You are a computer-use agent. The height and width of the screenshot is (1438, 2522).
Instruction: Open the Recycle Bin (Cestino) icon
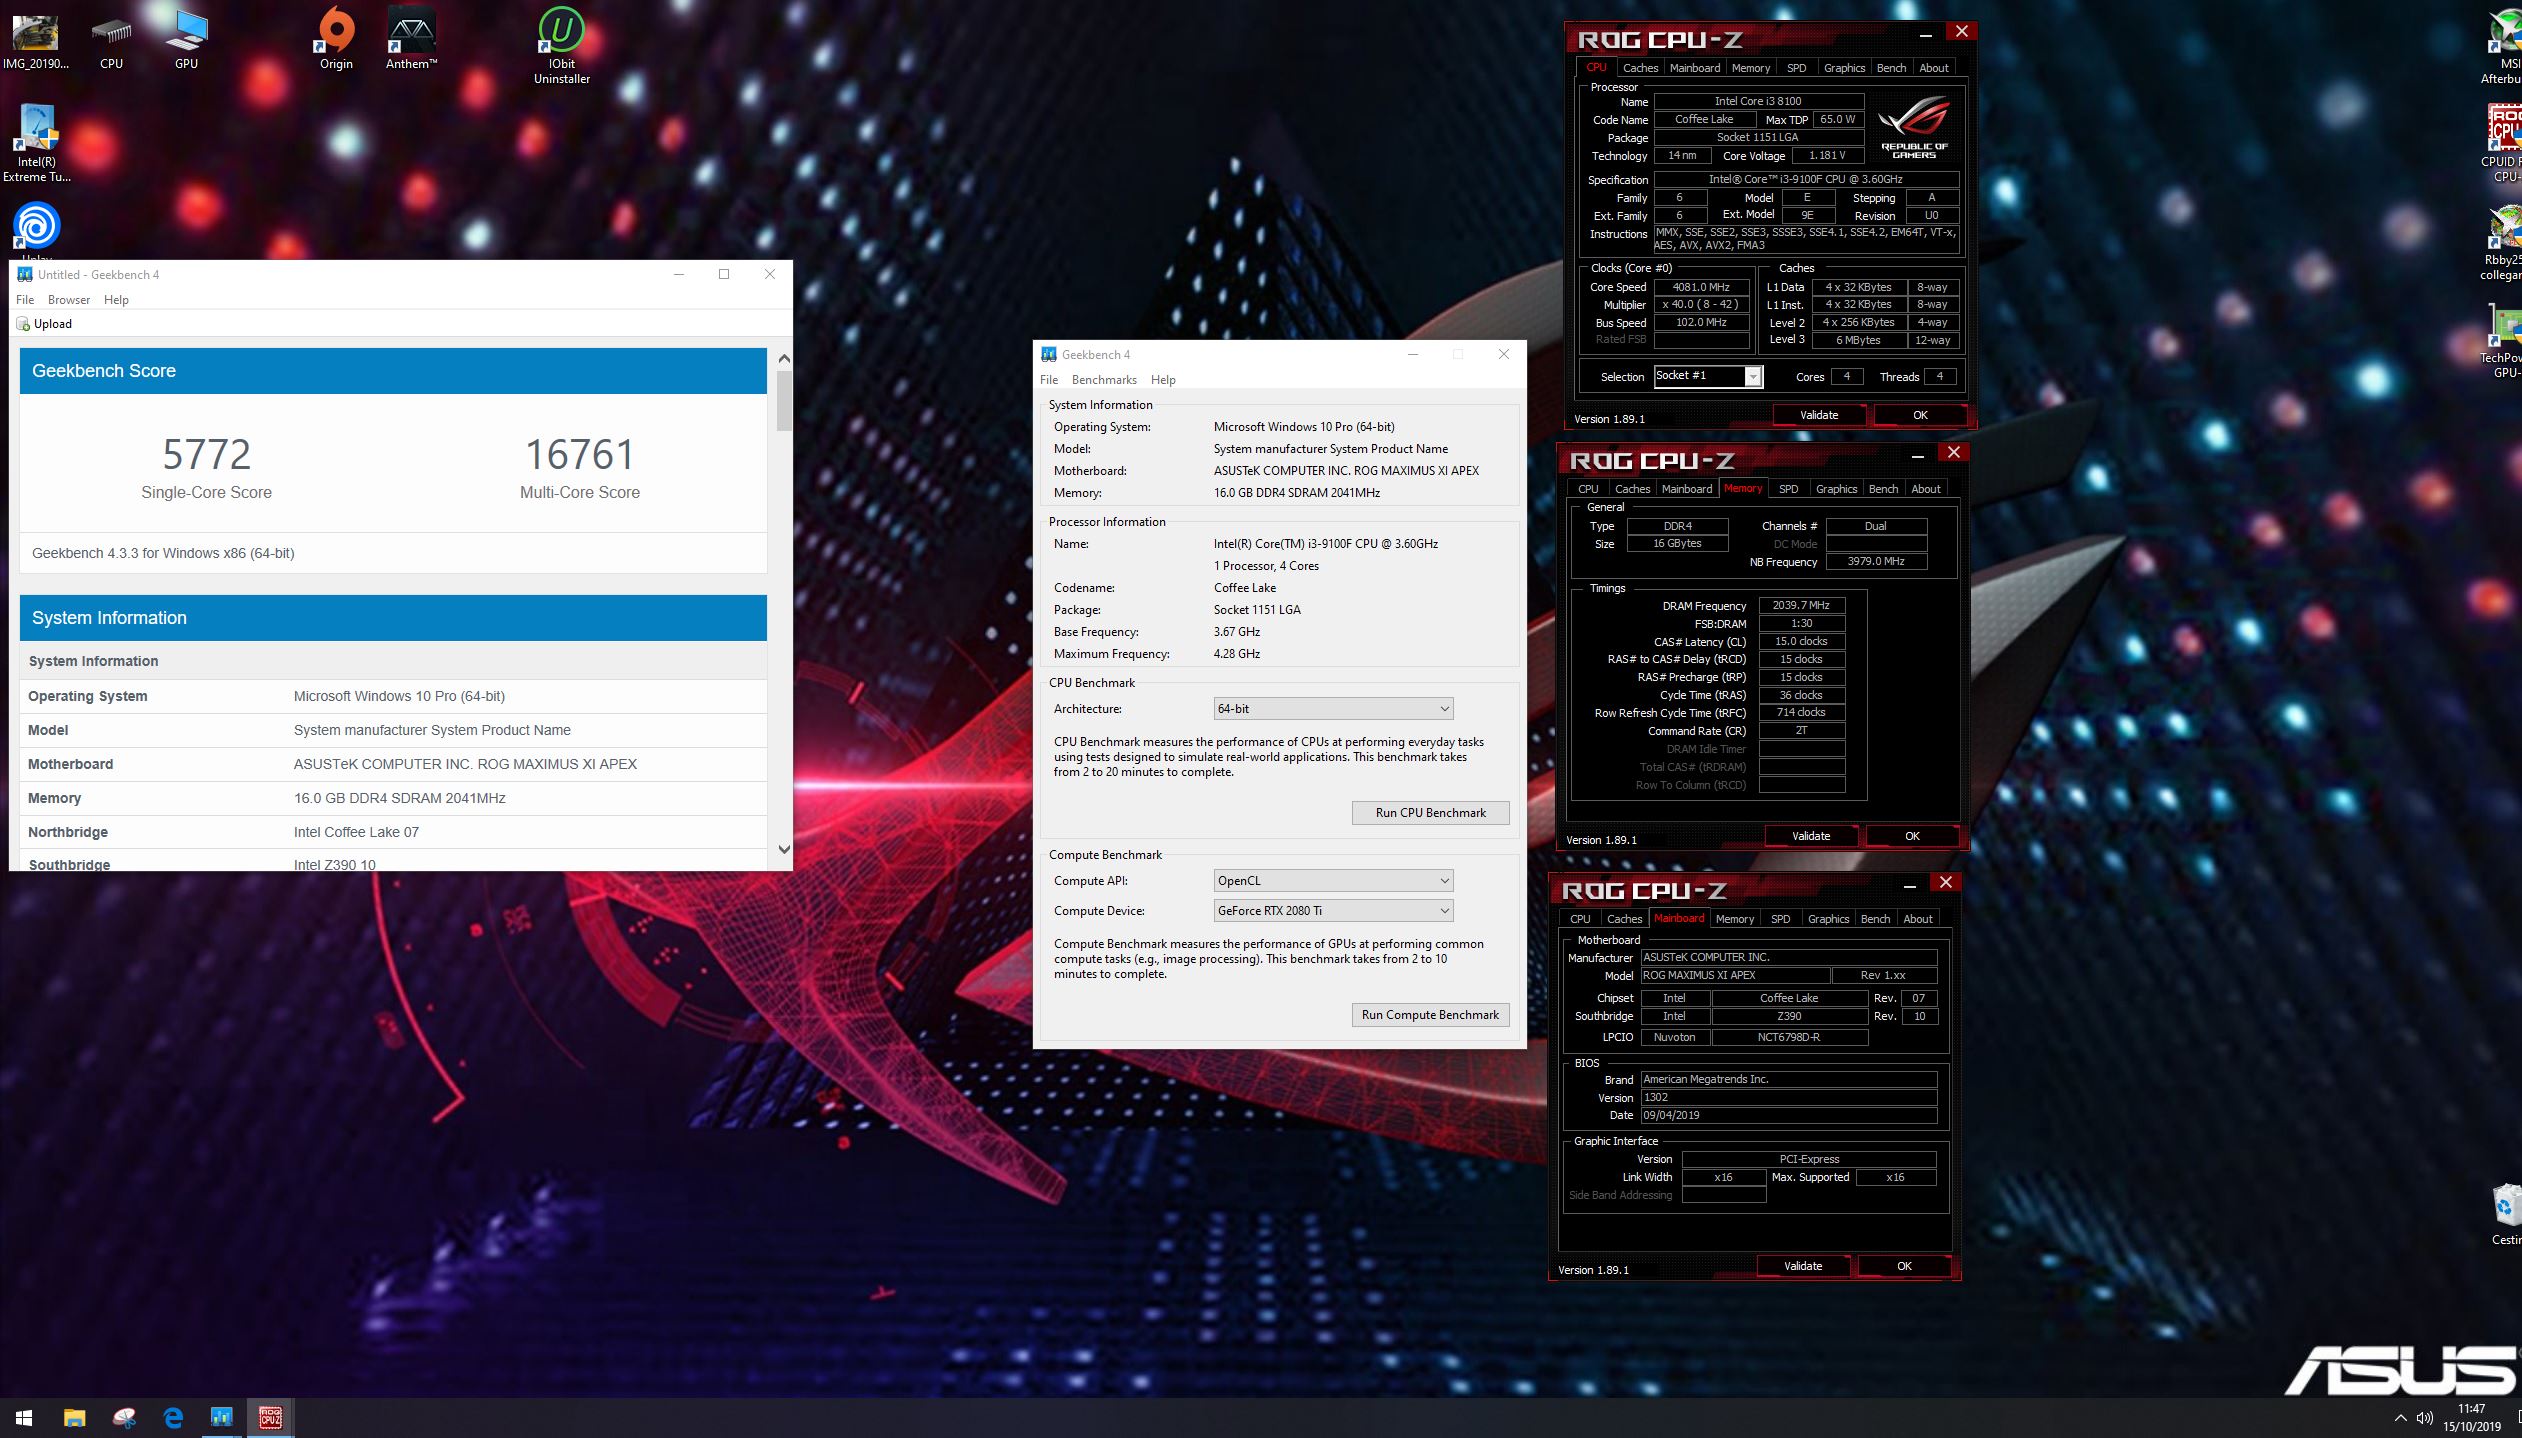[2506, 1213]
